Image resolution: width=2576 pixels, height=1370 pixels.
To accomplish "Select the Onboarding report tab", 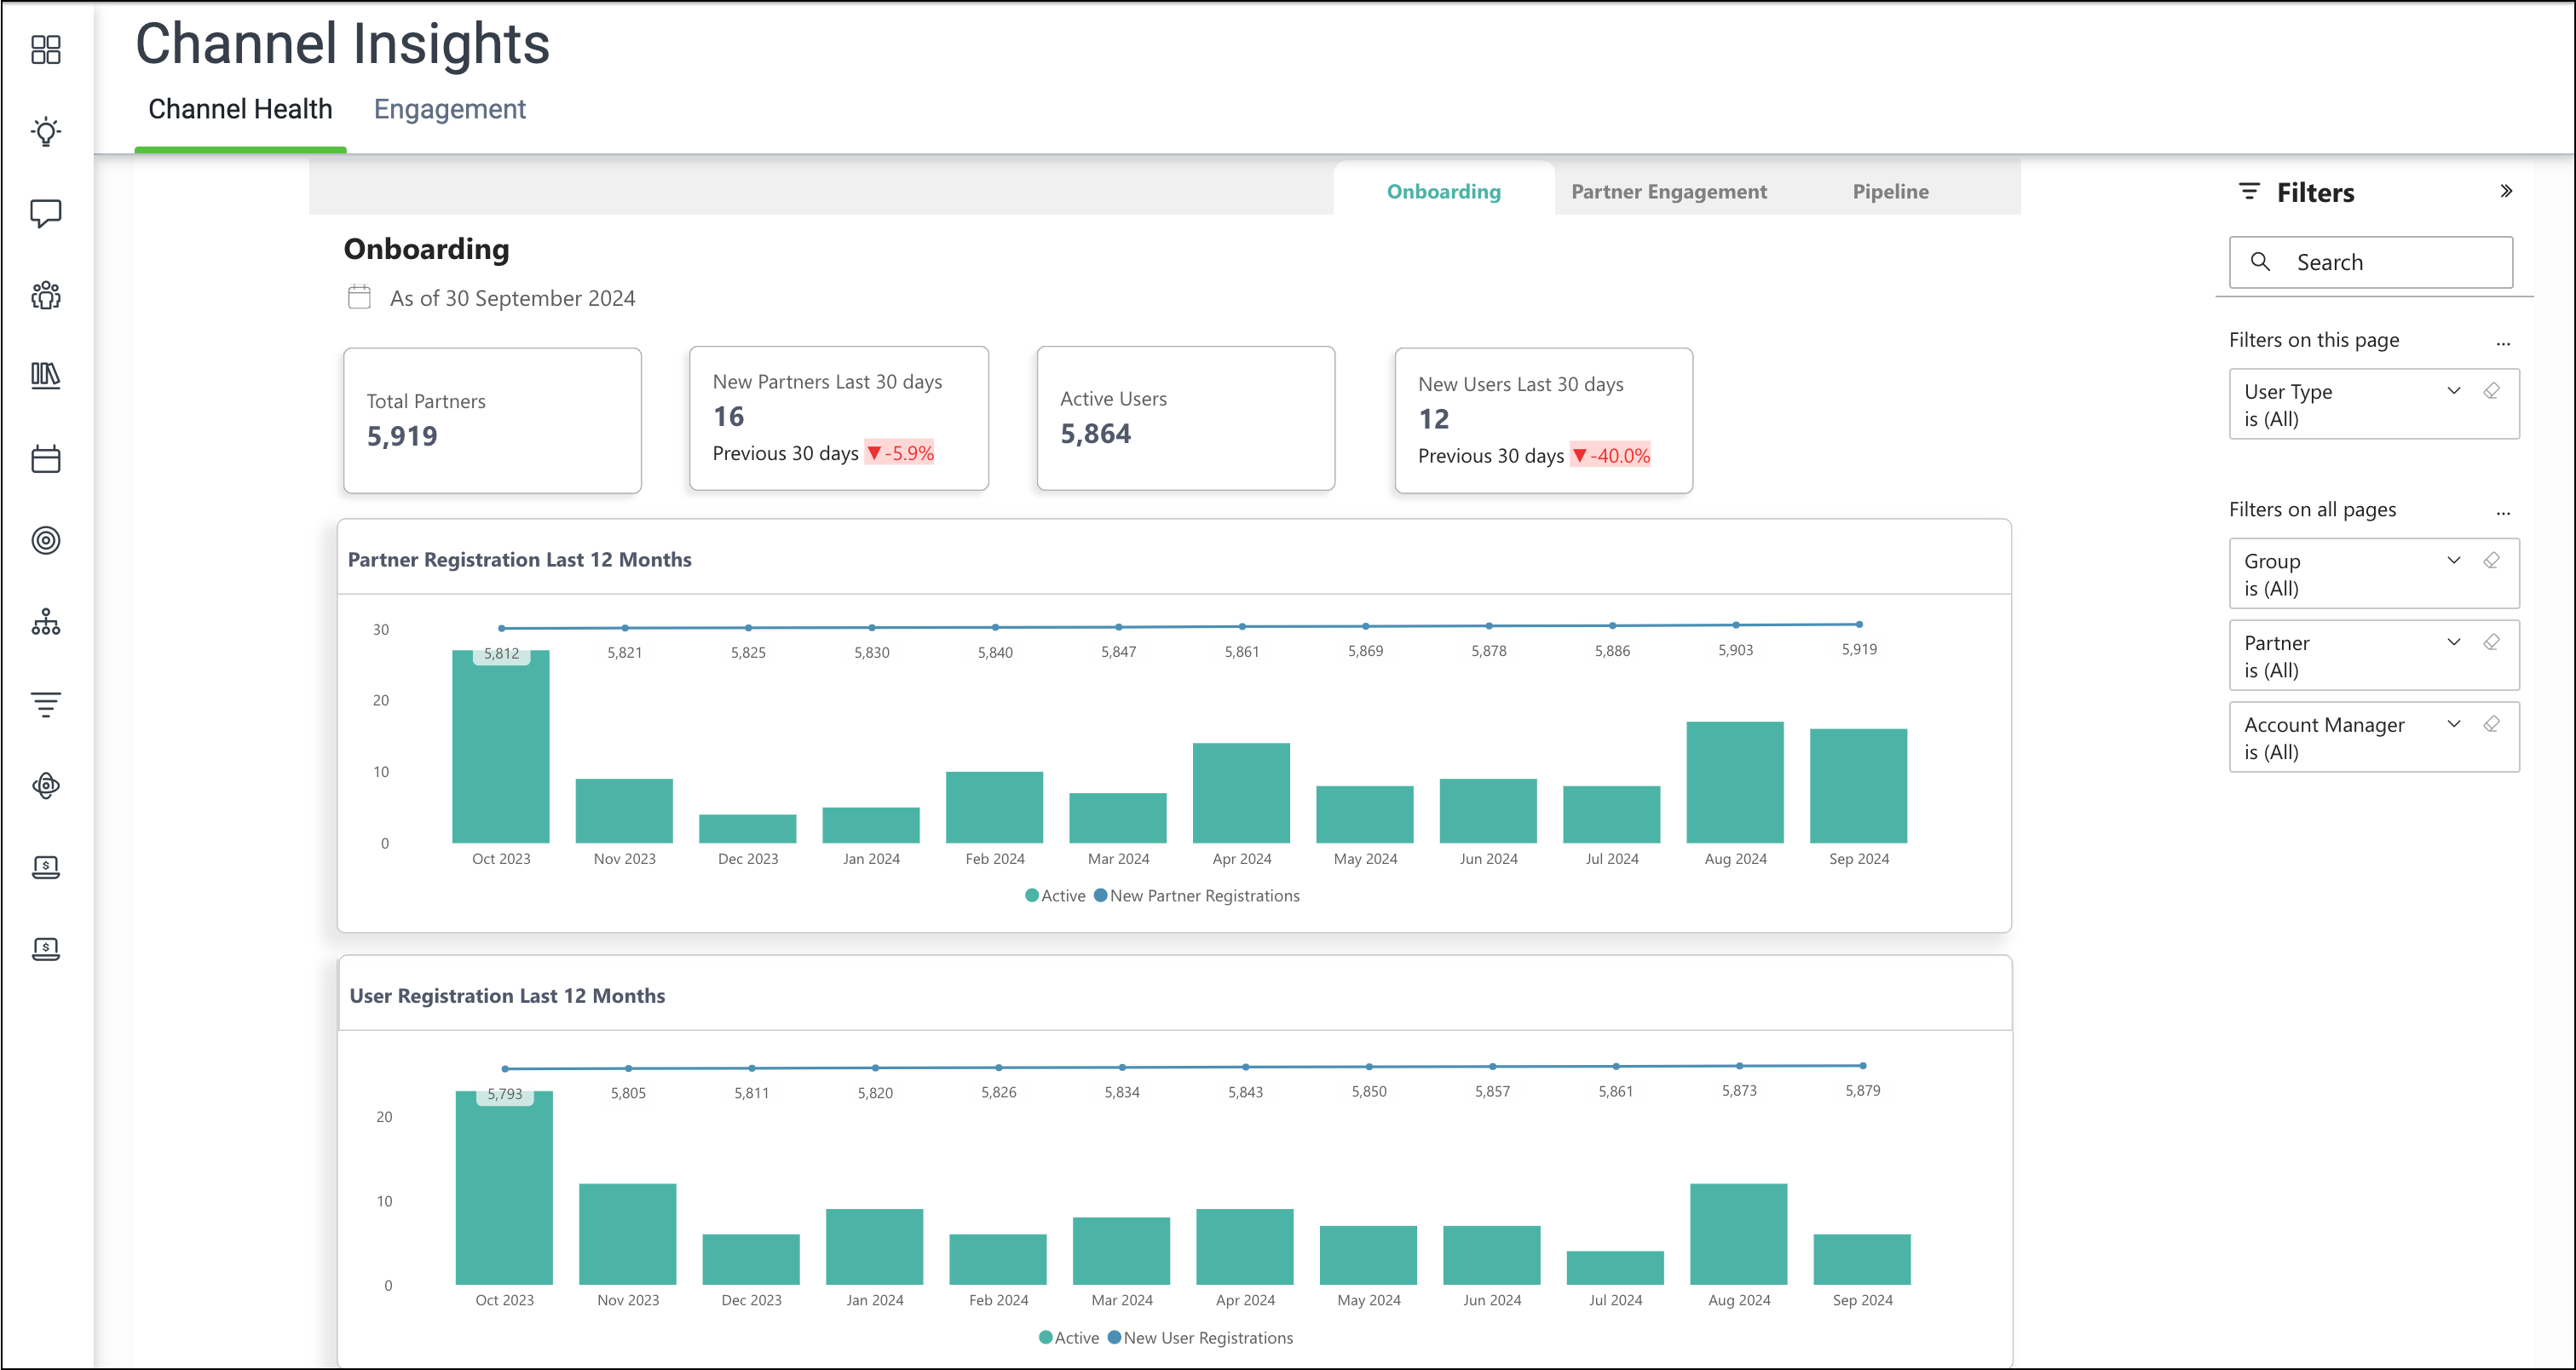I will [1443, 191].
